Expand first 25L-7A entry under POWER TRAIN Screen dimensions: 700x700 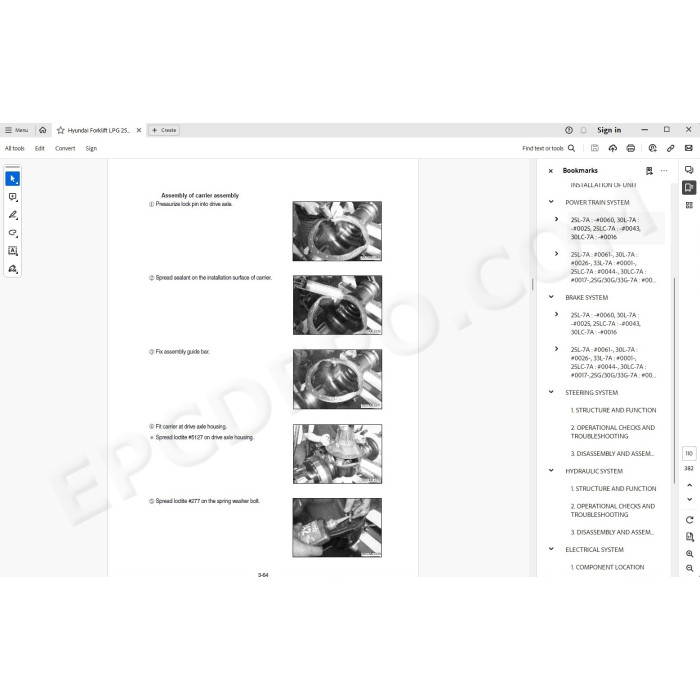[556, 219]
